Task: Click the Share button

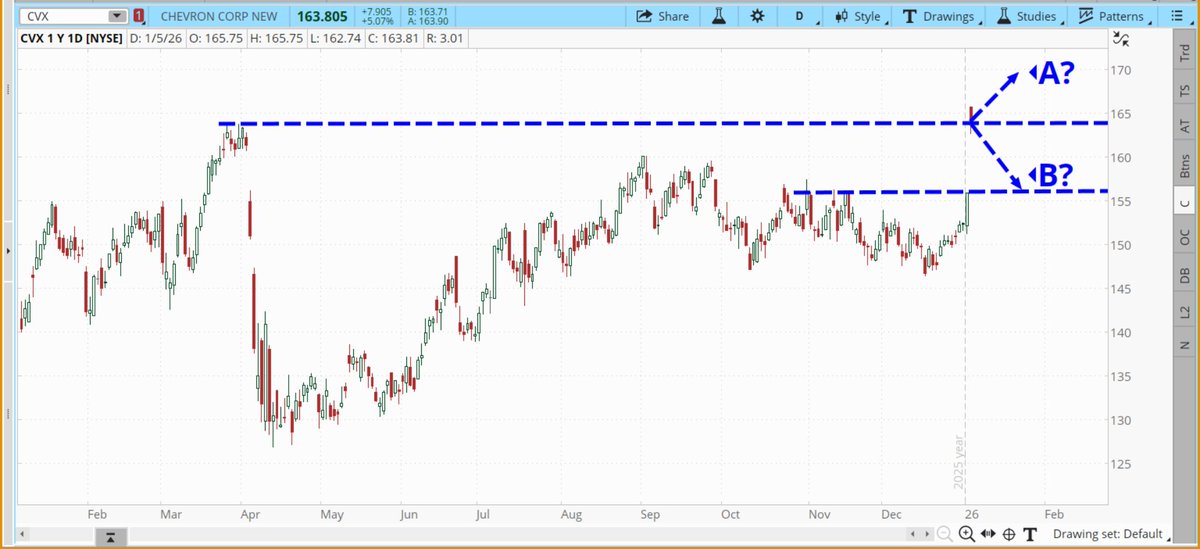Action: tap(662, 16)
